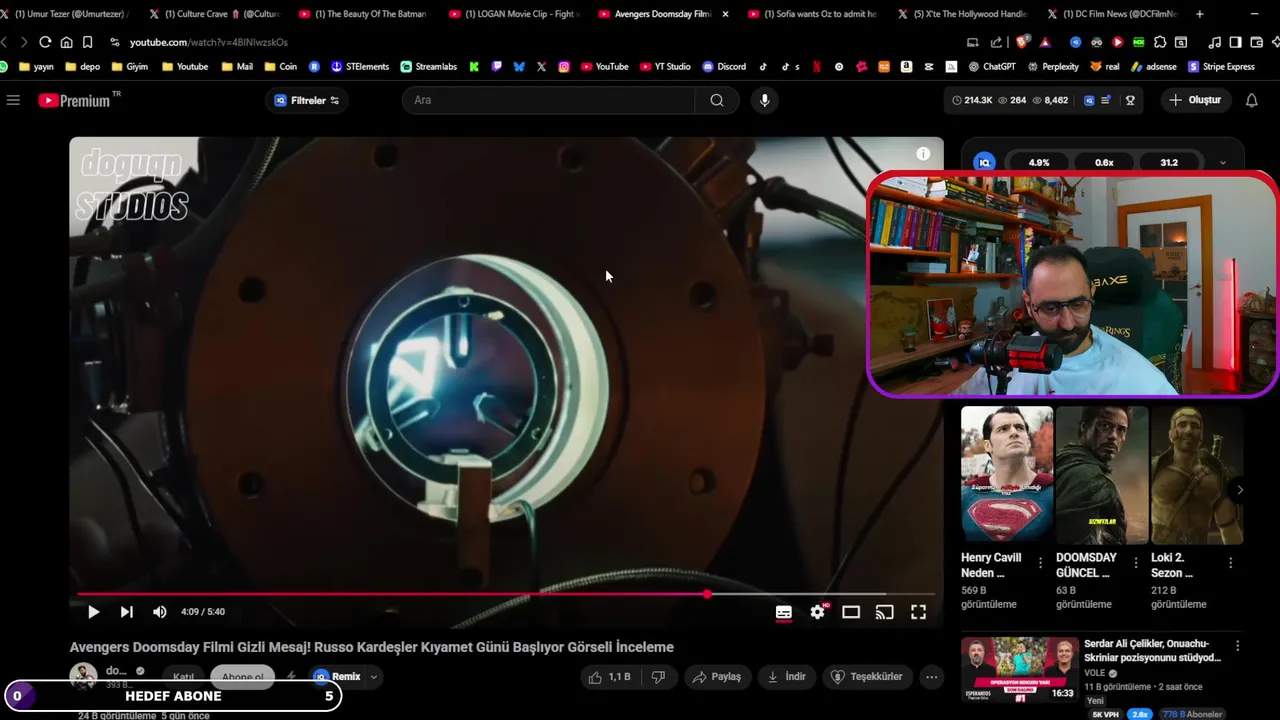Expand the dropdown next to Remix
The width and height of the screenshot is (1280, 720).
click(x=374, y=677)
